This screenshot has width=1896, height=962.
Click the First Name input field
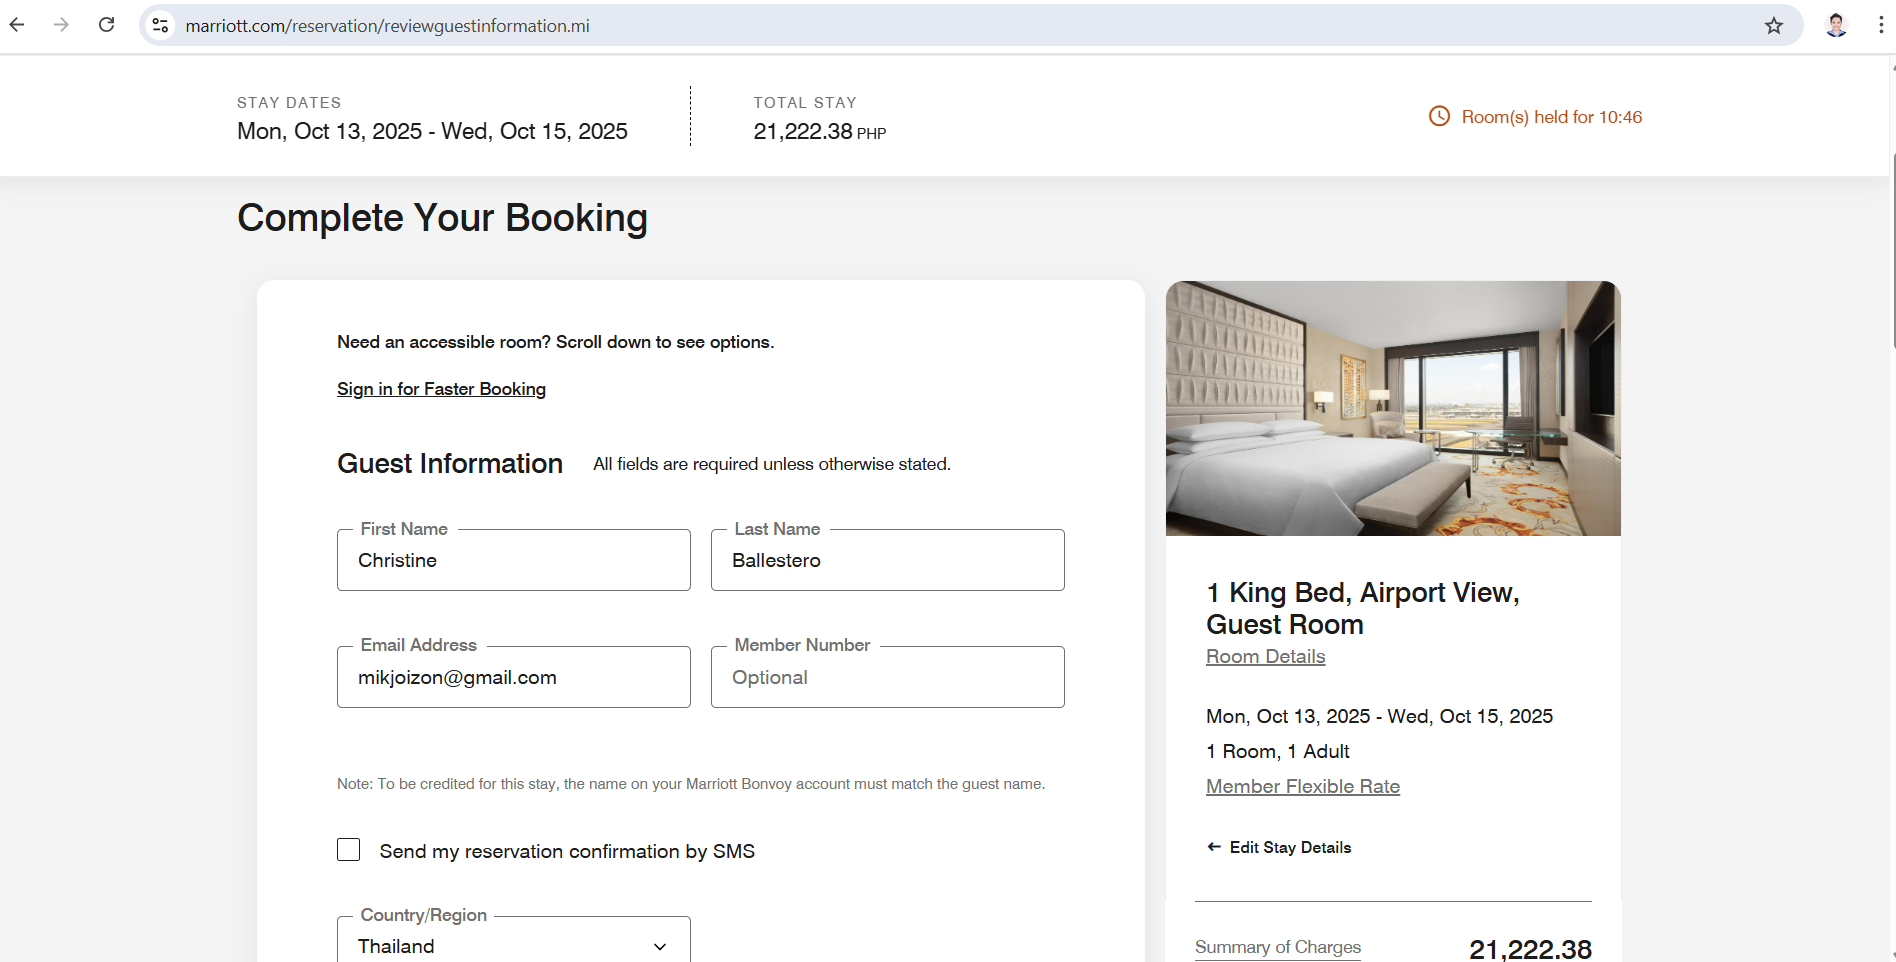tap(513, 560)
